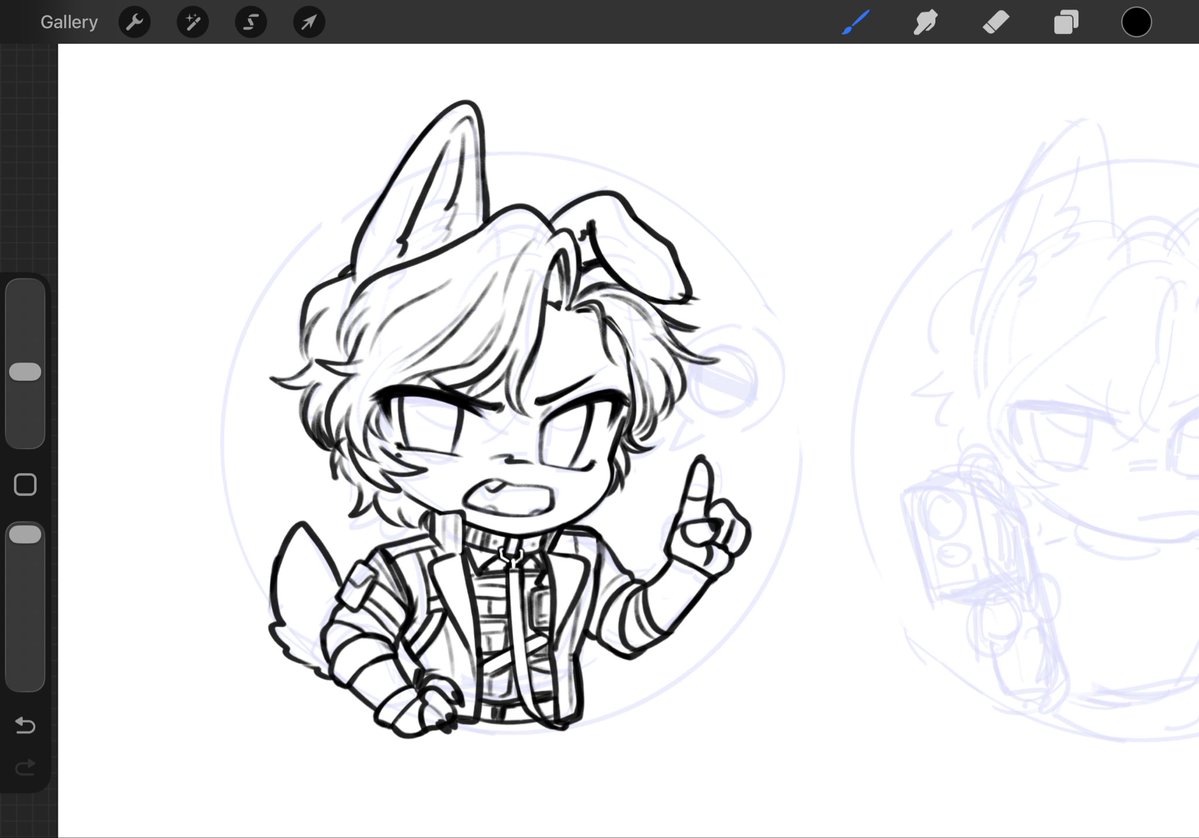The height and width of the screenshot is (838, 1199).
Task: Activate the Transform arrow tool
Action: click(x=309, y=22)
